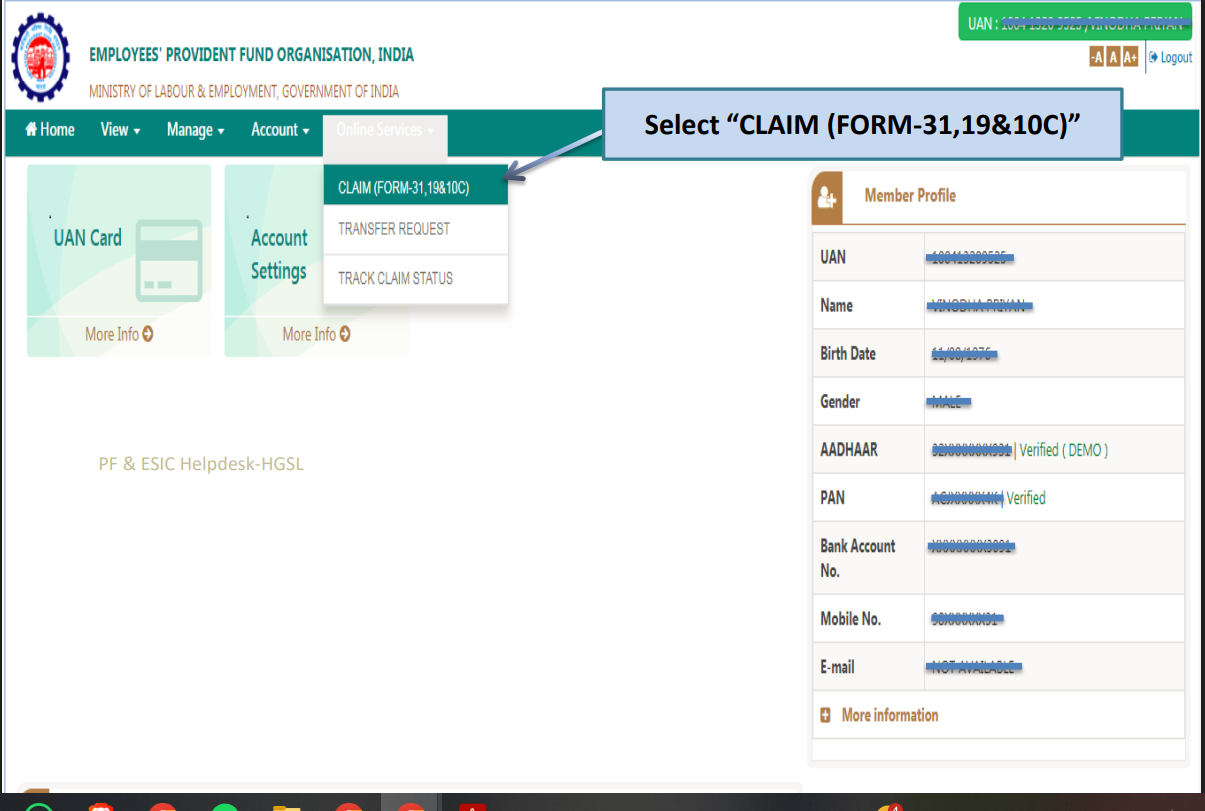Open "More Info" under UAN Card
Image resolution: width=1205 pixels, height=811 pixels.
[117, 334]
